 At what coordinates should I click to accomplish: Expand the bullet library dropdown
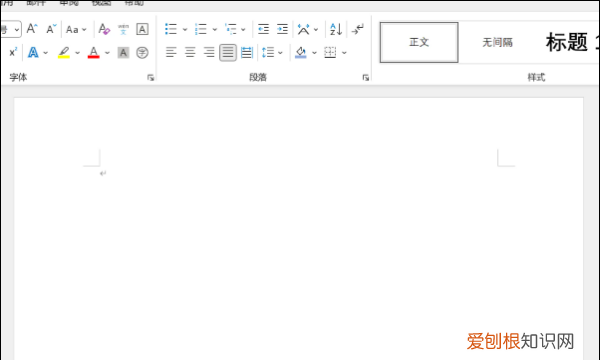coord(185,29)
